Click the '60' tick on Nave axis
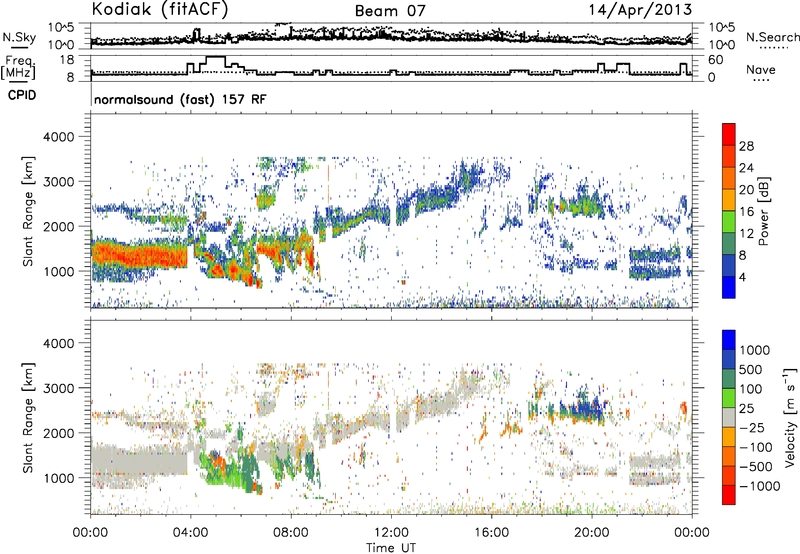The height and width of the screenshot is (554, 800). tap(715, 60)
